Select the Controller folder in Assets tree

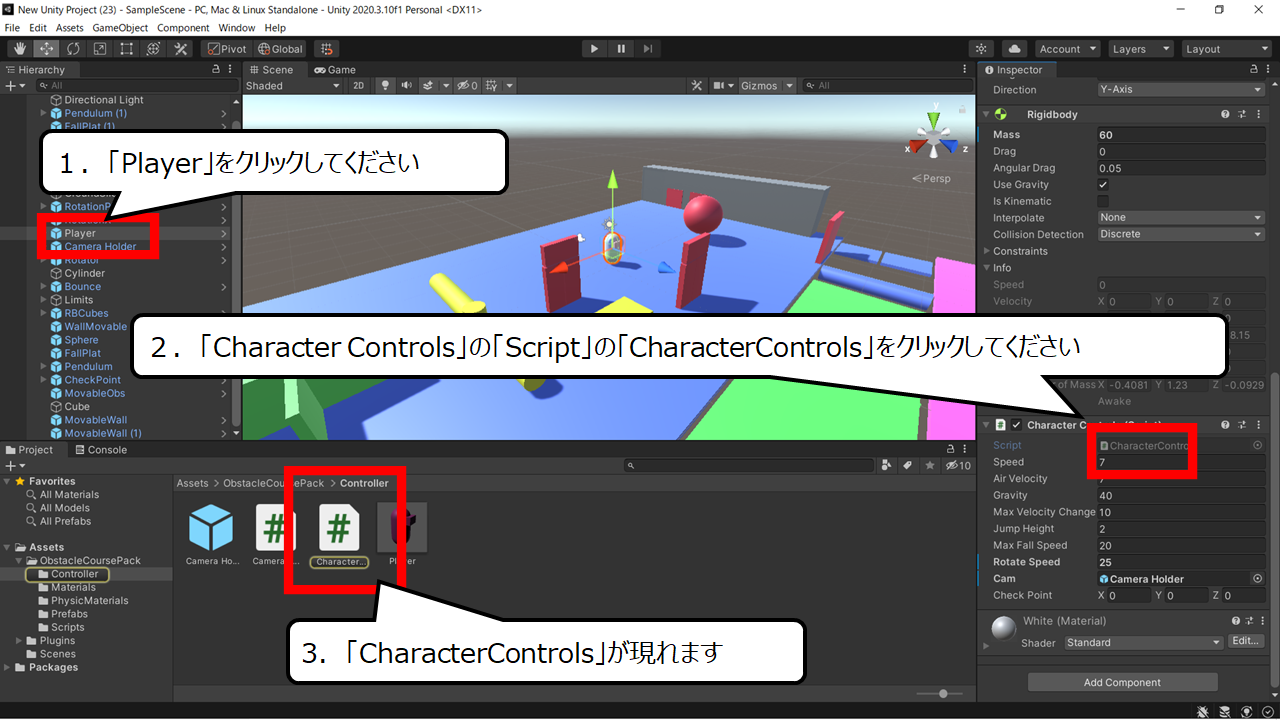point(68,574)
